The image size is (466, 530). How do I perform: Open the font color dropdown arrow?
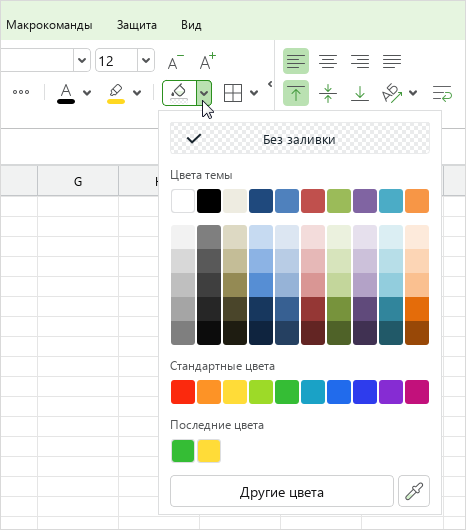click(87, 93)
